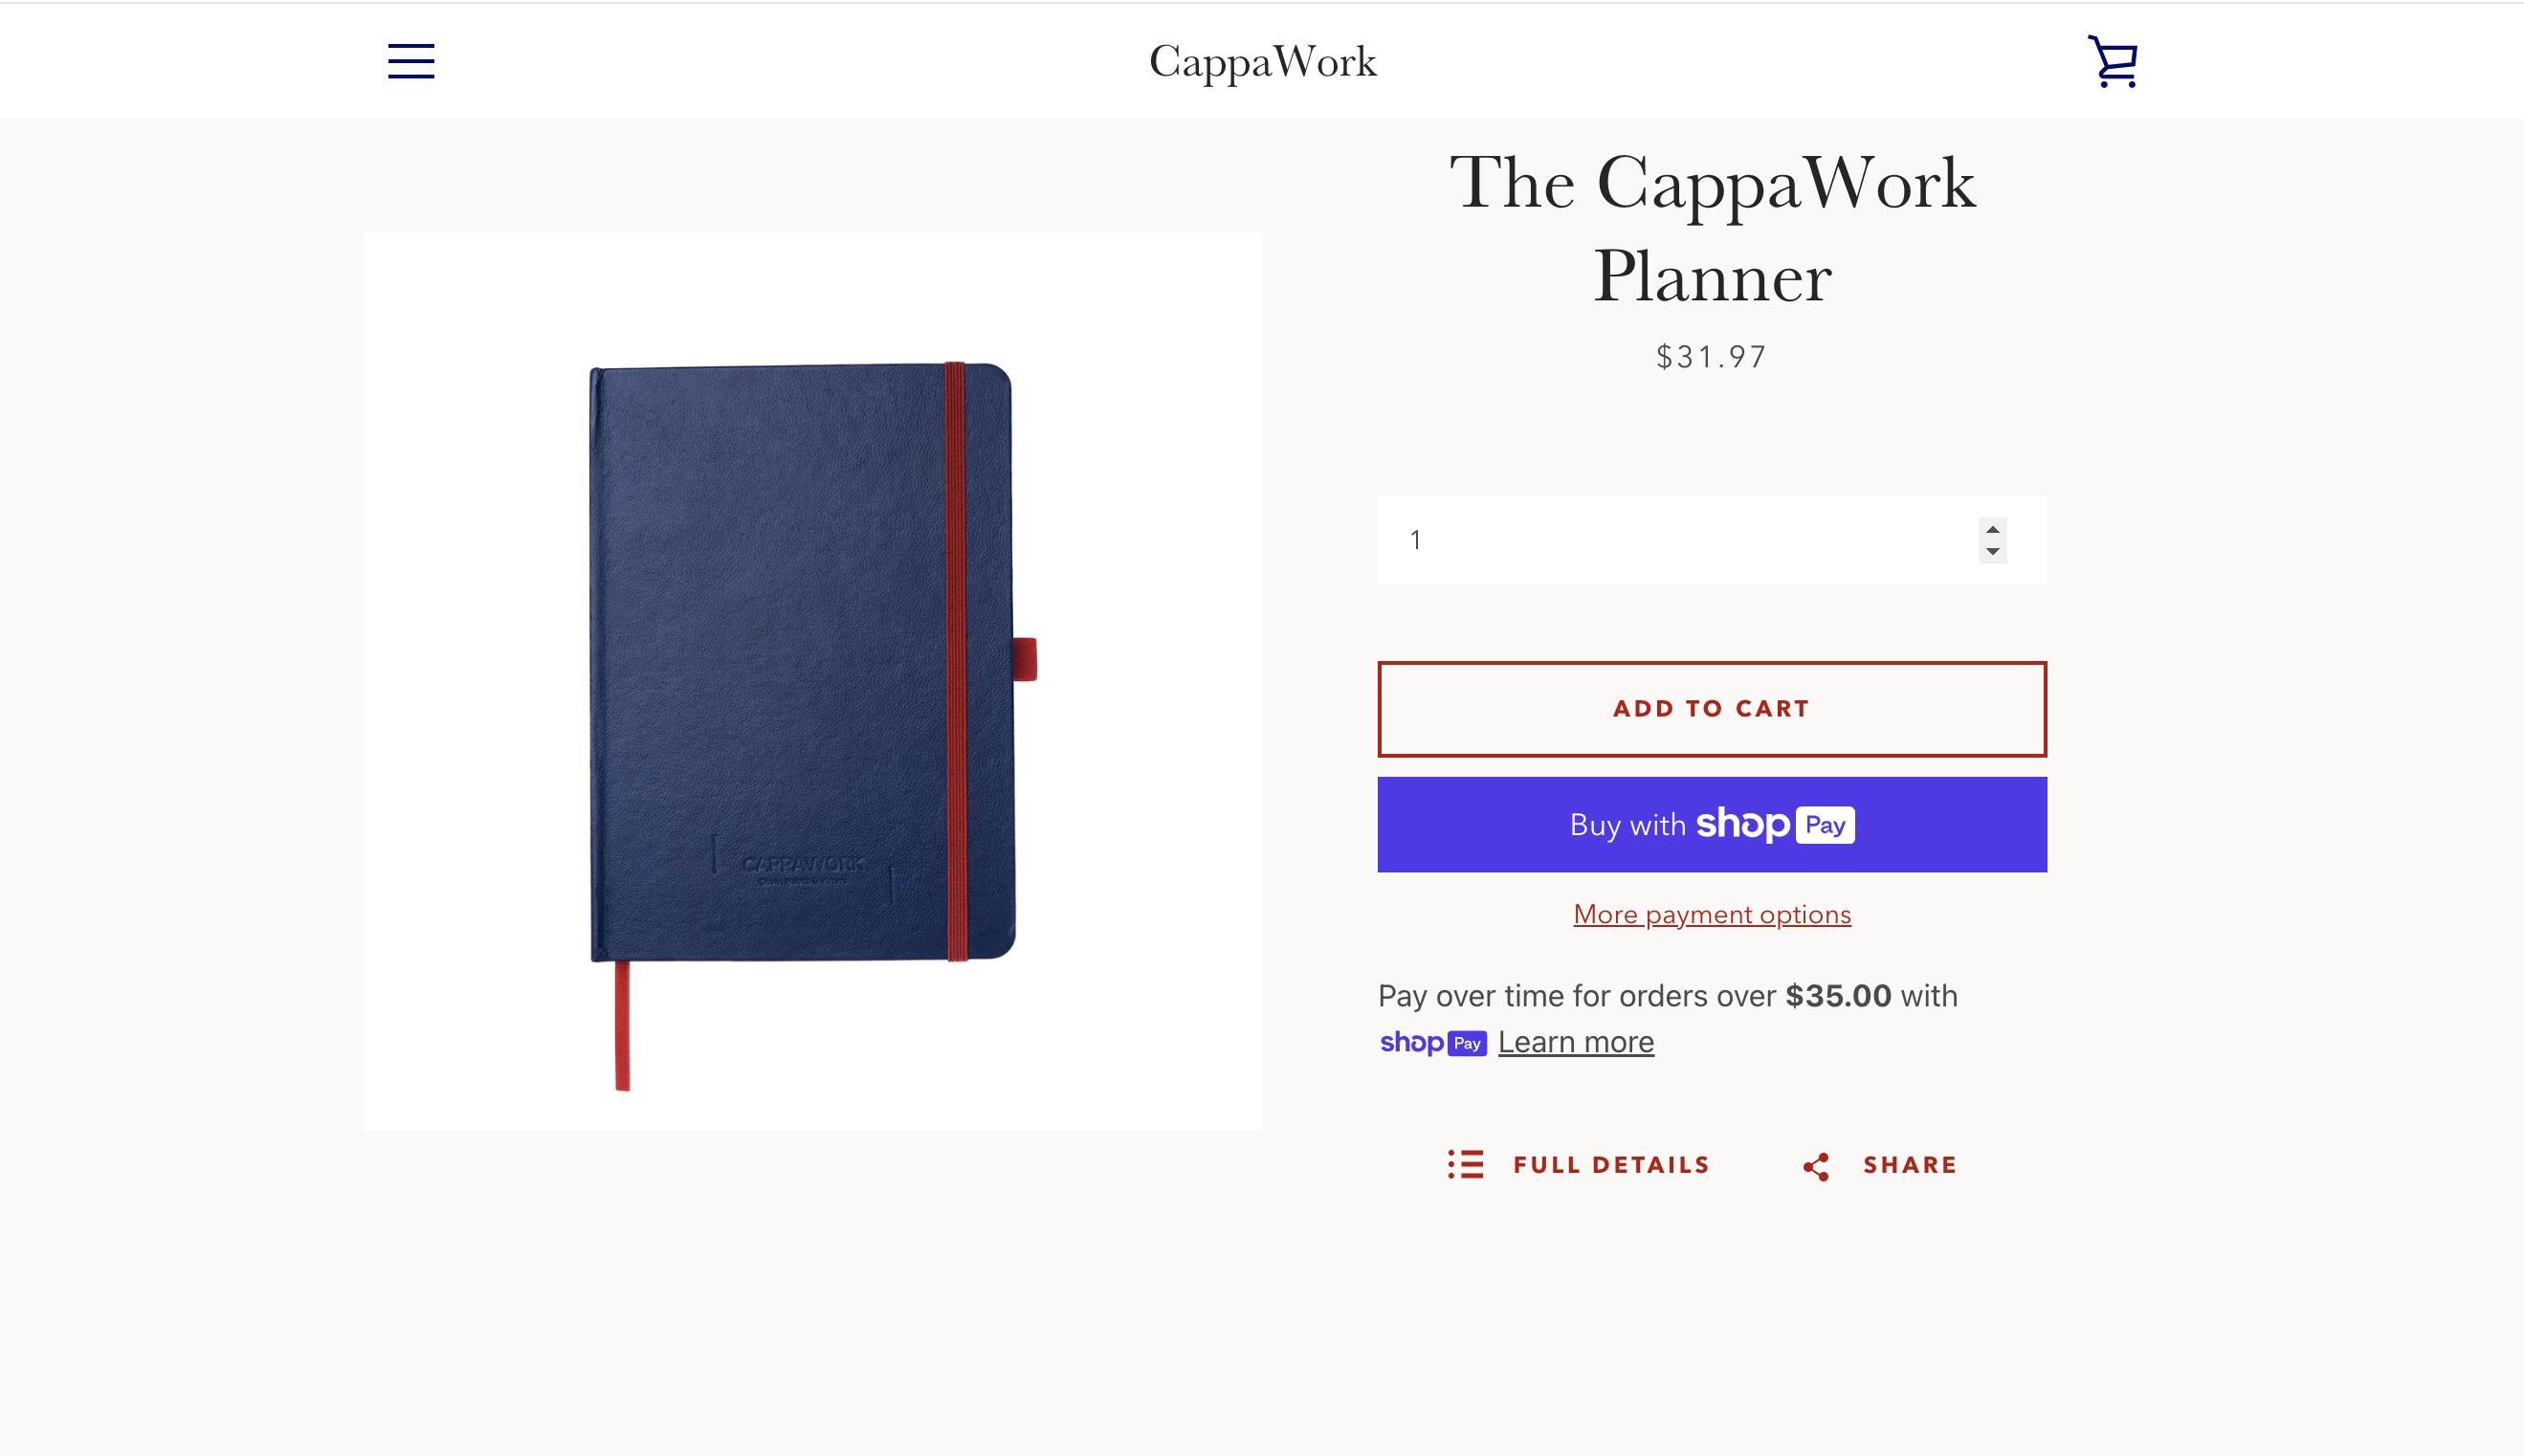The height and width of the screenshot is (1456, 2524).
Task: Click the Share label
Action: (x=1909, y=1165)
